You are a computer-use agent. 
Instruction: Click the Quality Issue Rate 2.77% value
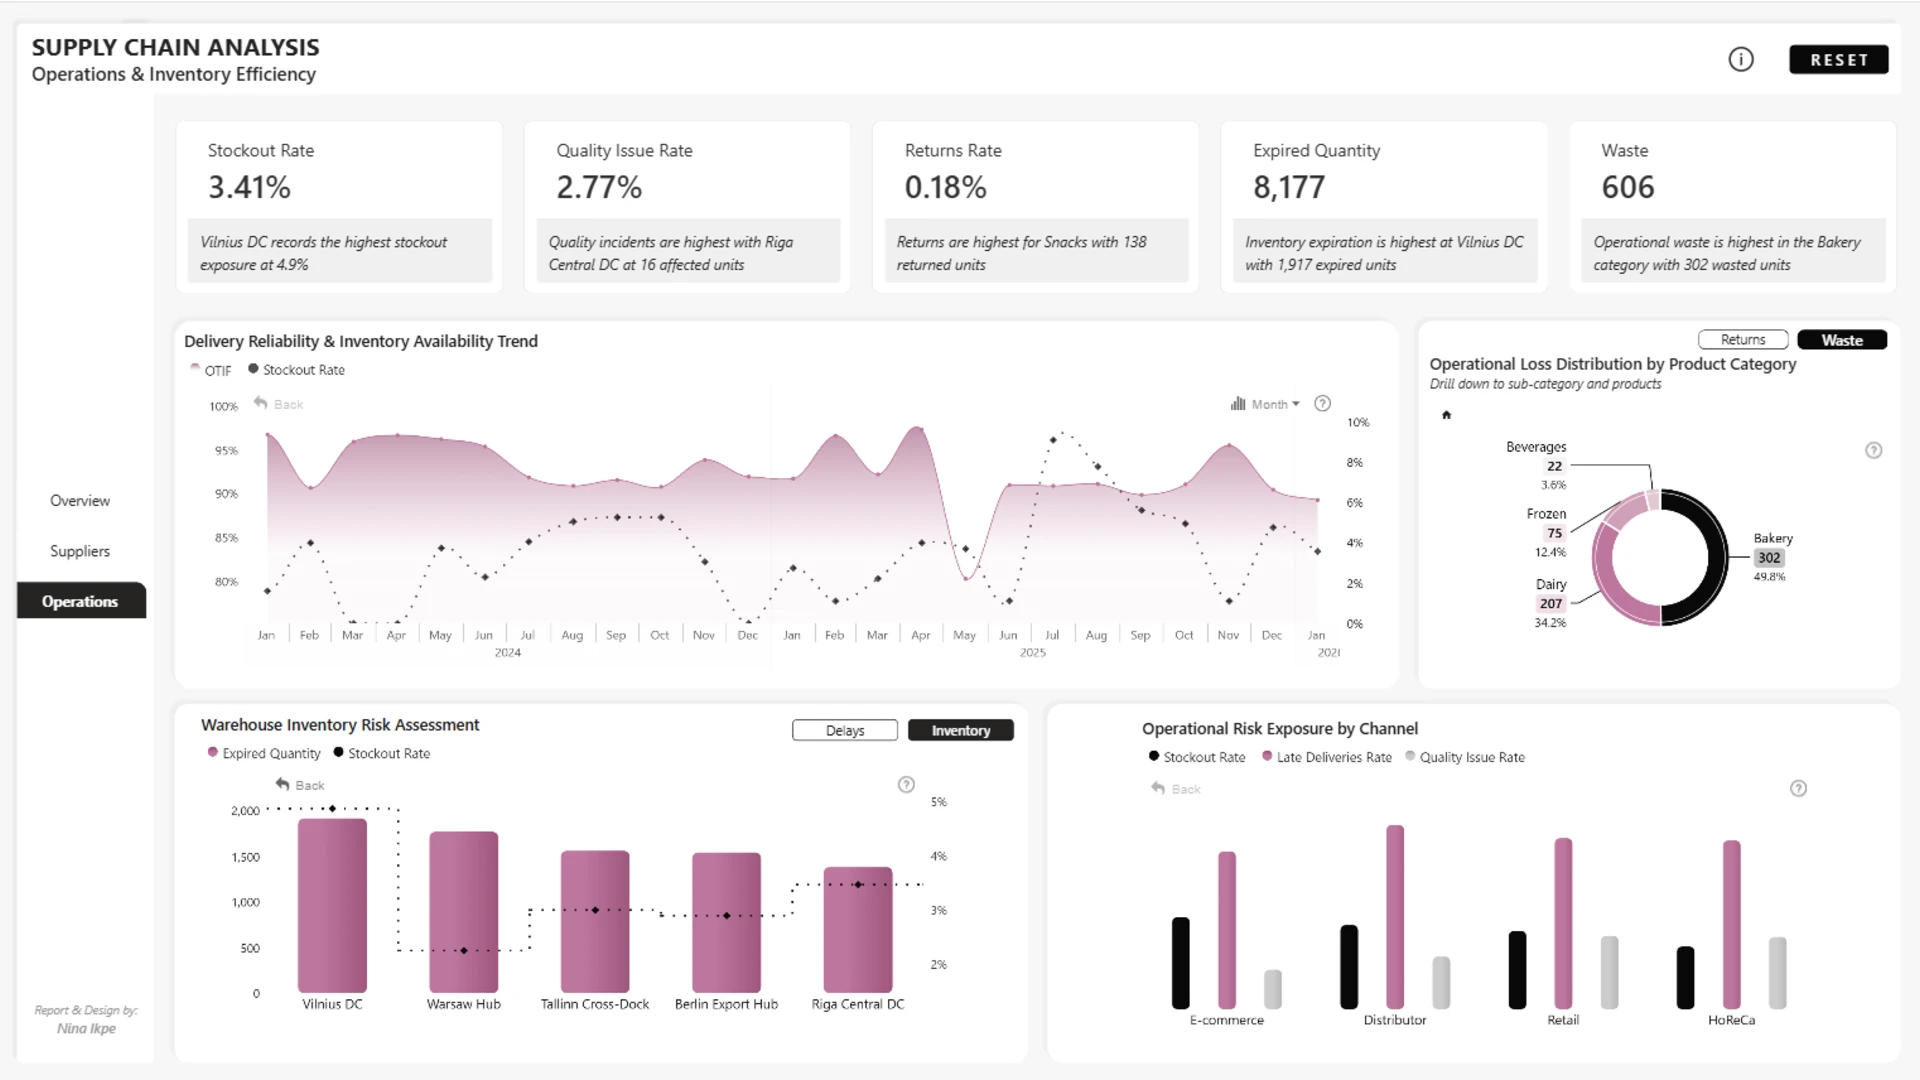coord(599,187)
